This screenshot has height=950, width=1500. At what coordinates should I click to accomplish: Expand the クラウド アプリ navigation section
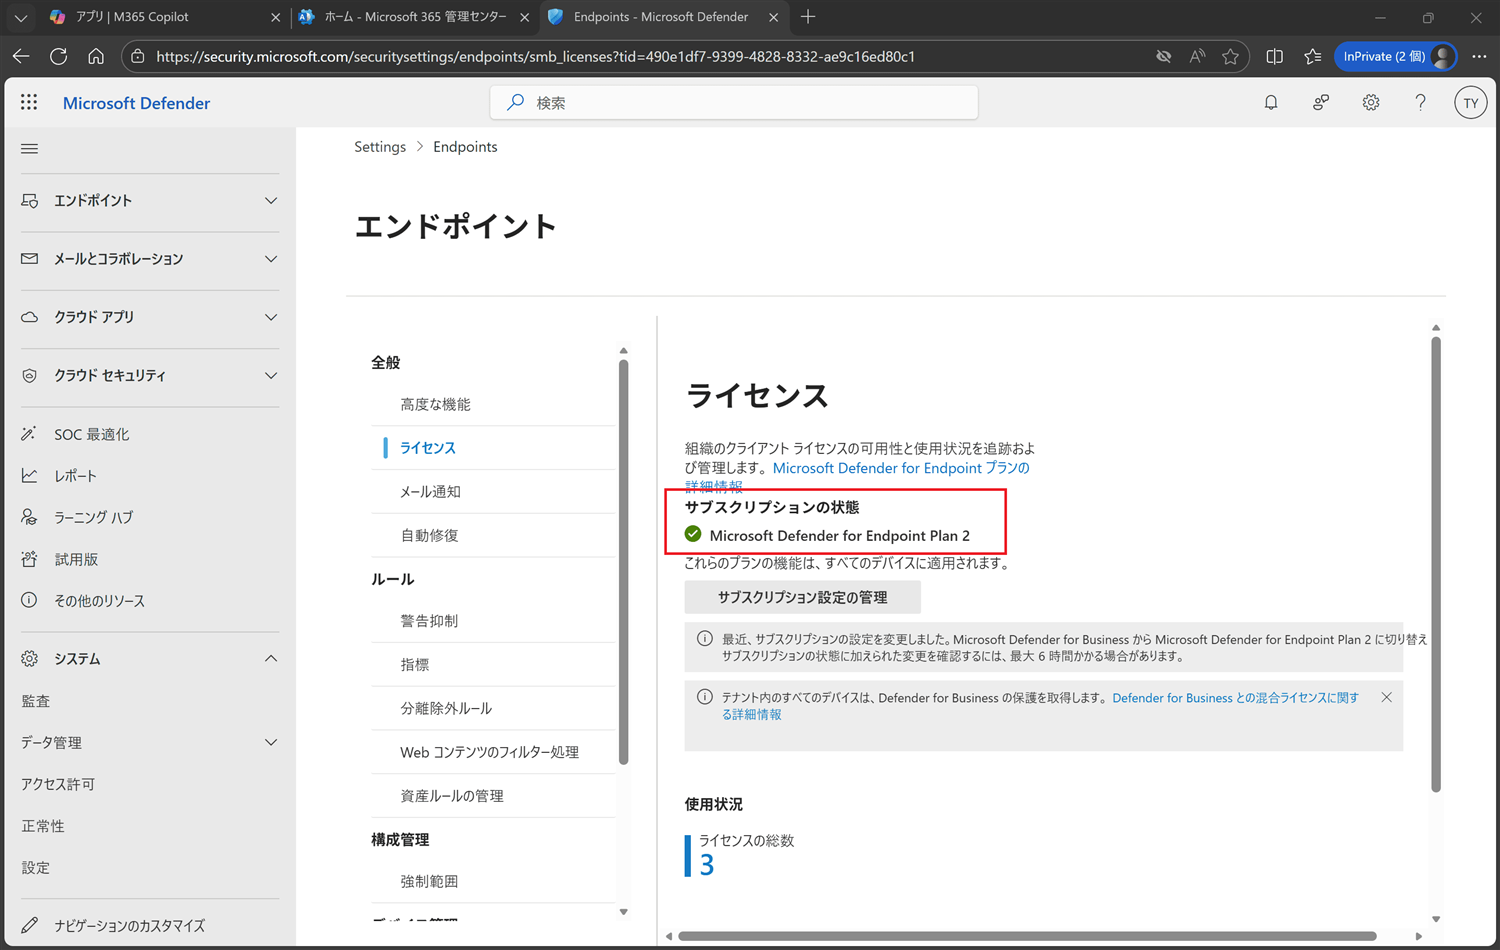click(x=150, y=317)
